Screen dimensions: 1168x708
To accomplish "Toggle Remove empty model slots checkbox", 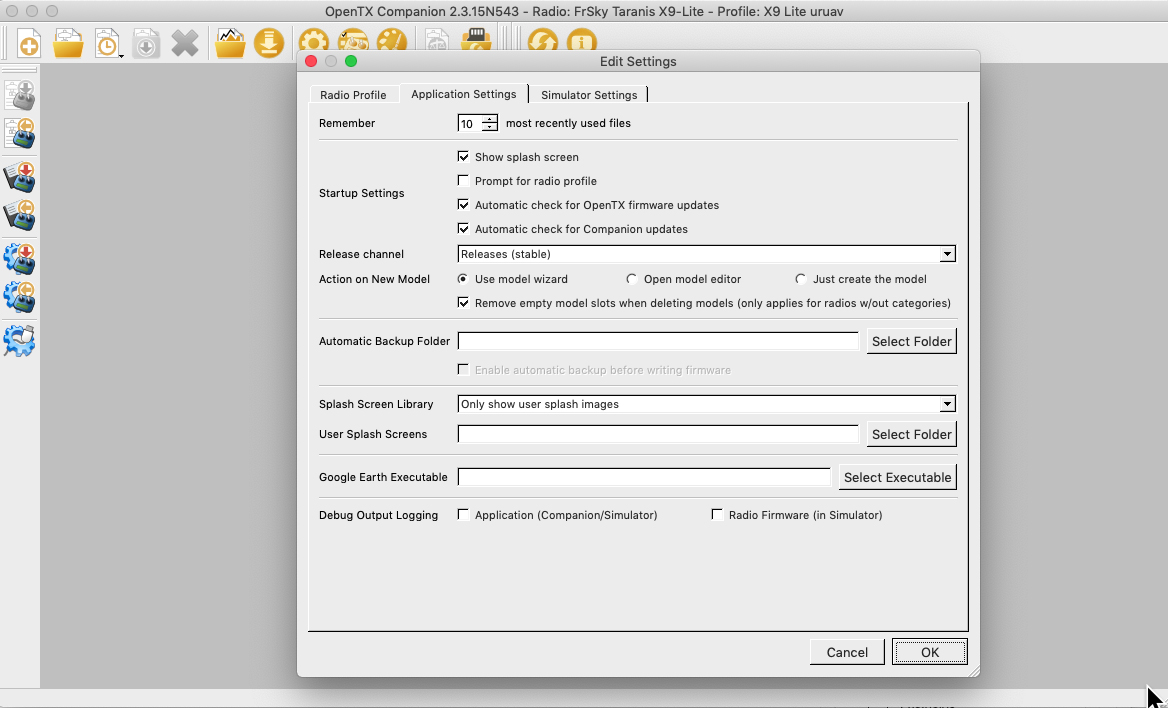I will pyautogui.click(x=463, y=303).
